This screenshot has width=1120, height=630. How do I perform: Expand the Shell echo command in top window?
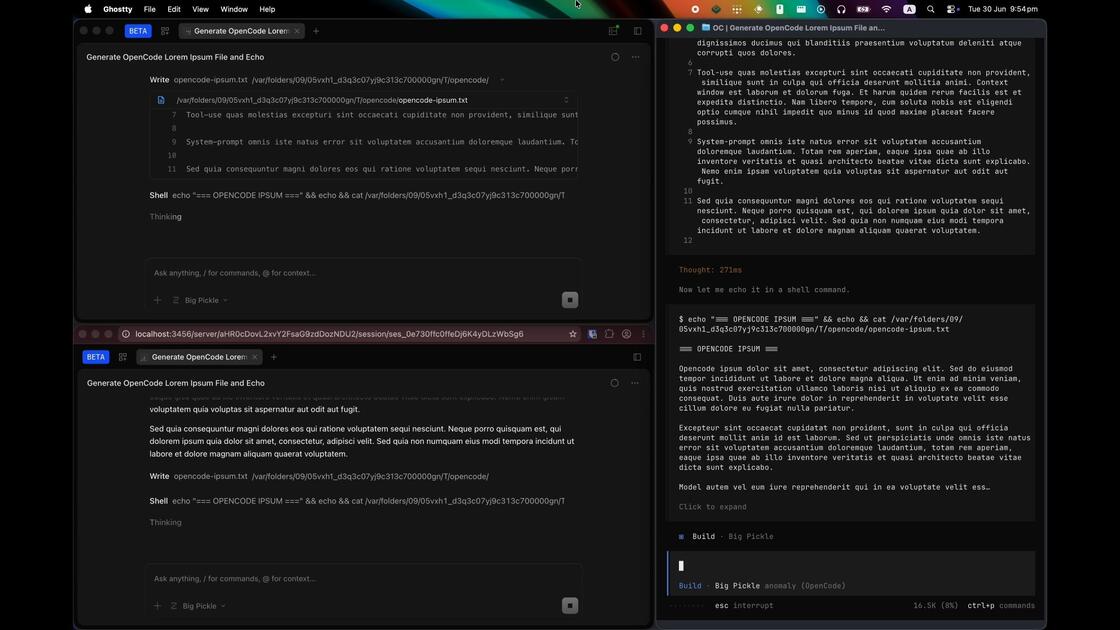tap(357, 195)
